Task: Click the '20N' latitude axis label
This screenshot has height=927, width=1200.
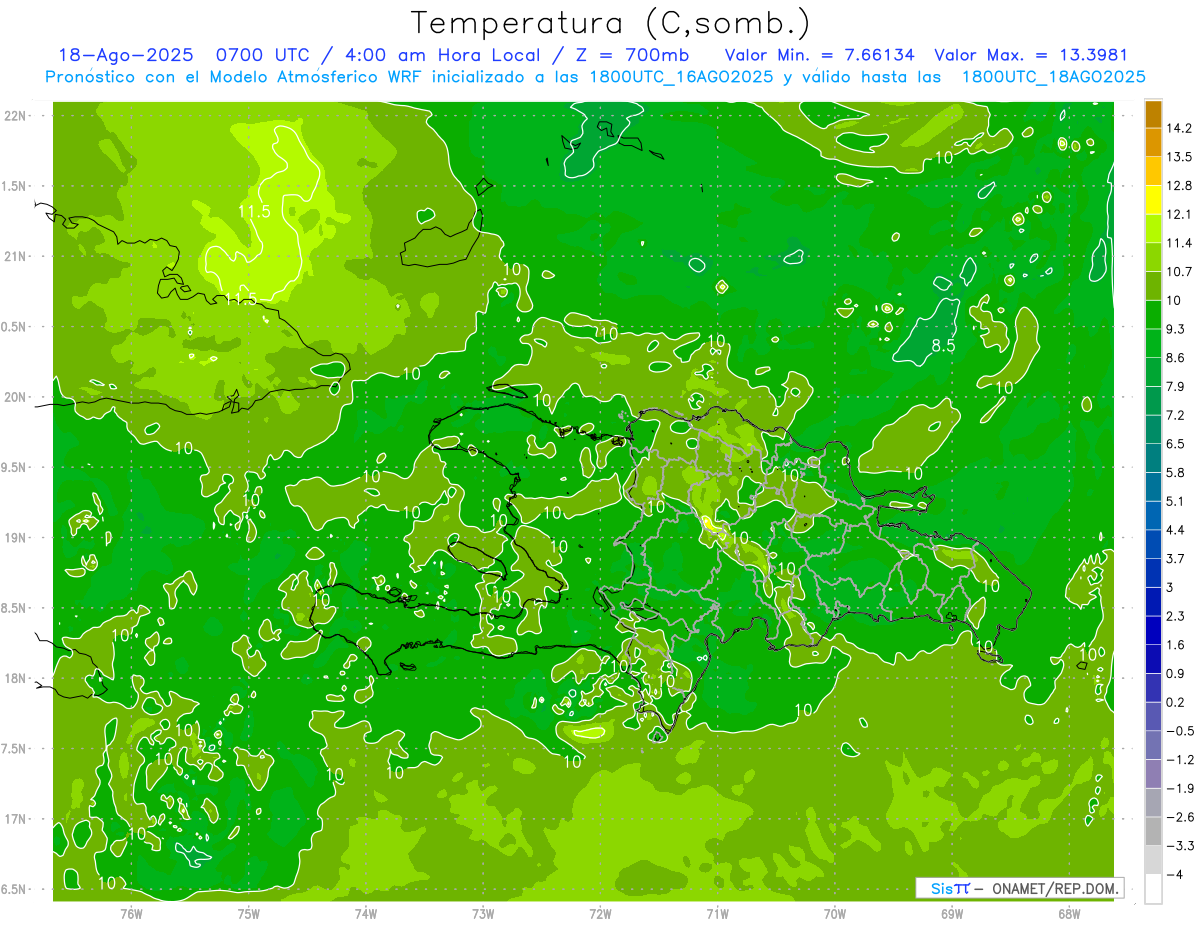Action: point(17,397)
